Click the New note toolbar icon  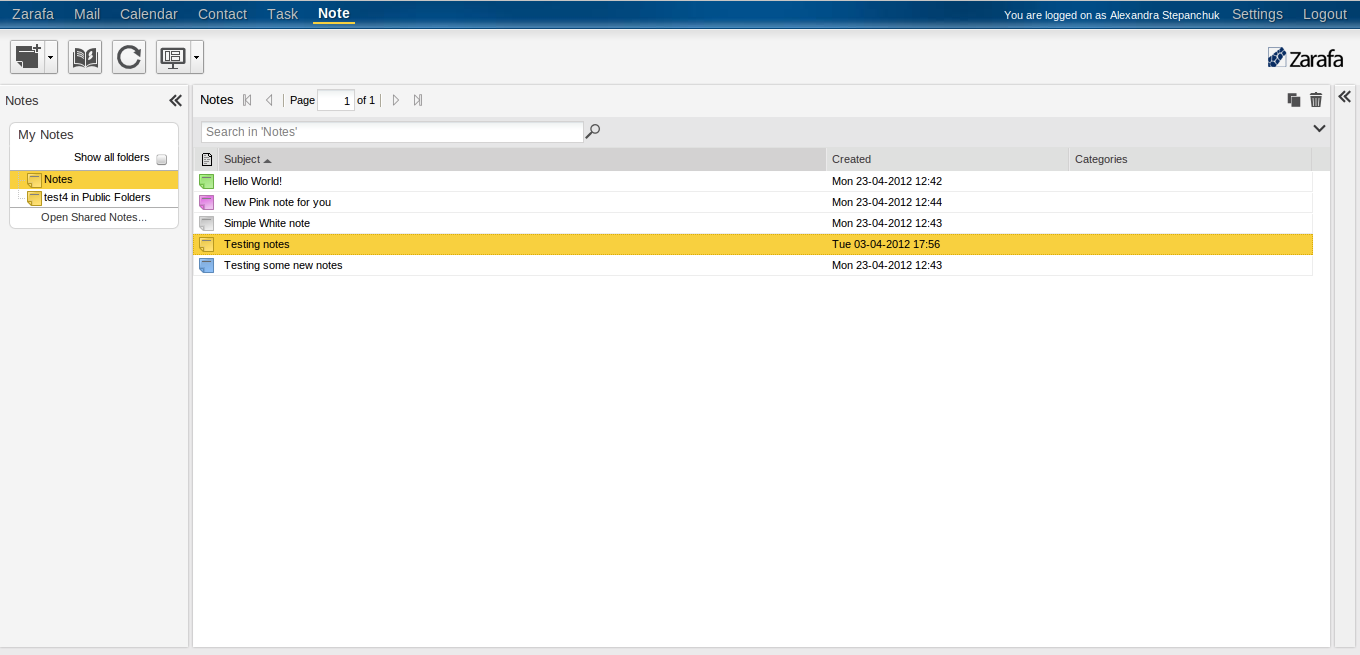click(28, 57)
